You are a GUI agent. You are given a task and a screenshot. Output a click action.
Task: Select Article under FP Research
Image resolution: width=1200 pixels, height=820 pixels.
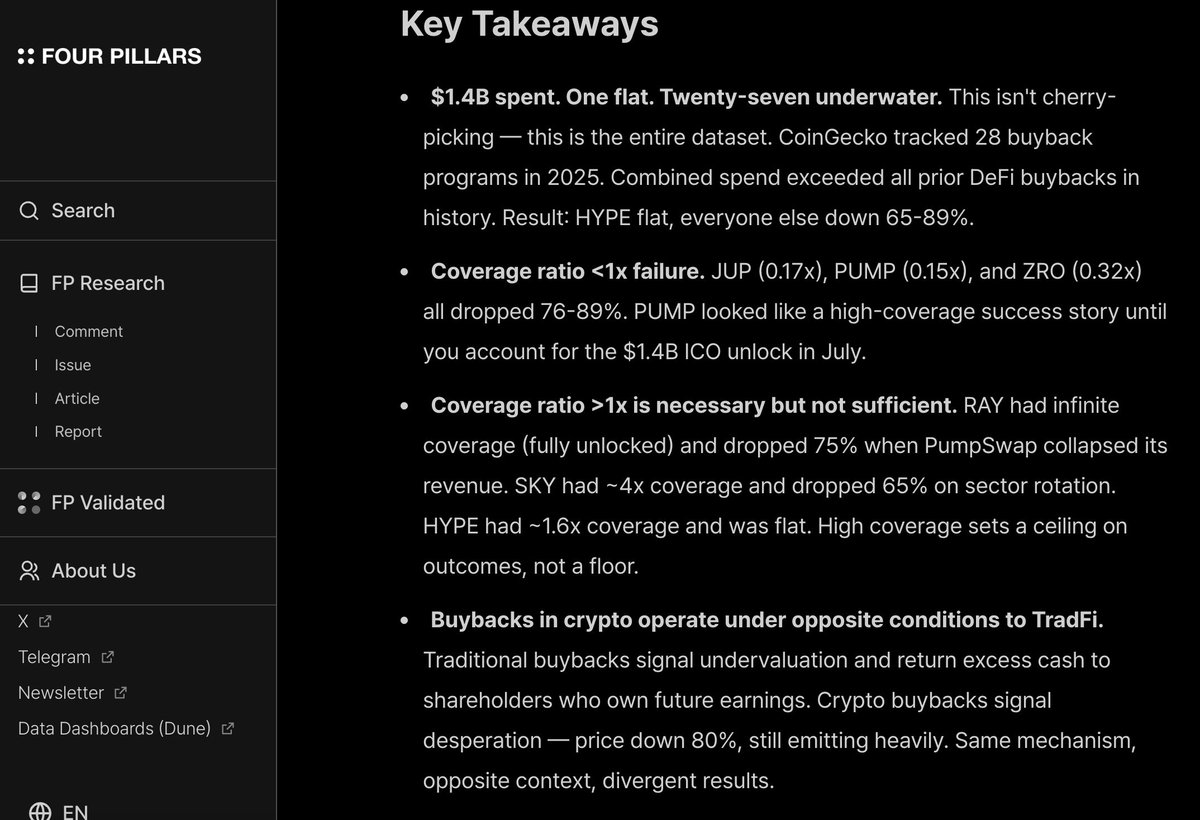(77, 399)
